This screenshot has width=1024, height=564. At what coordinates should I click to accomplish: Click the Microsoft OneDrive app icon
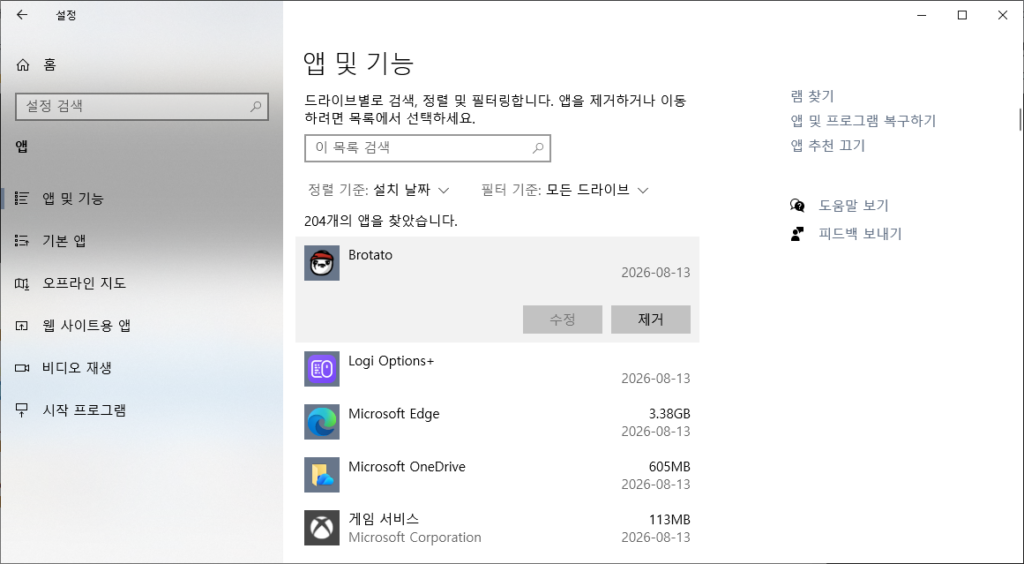322,475
